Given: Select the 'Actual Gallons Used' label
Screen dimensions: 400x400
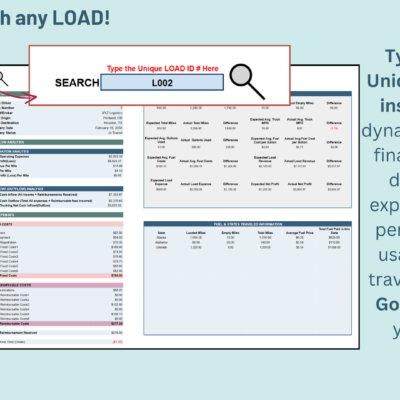Looking at the screenshot, I should point(196,140).
